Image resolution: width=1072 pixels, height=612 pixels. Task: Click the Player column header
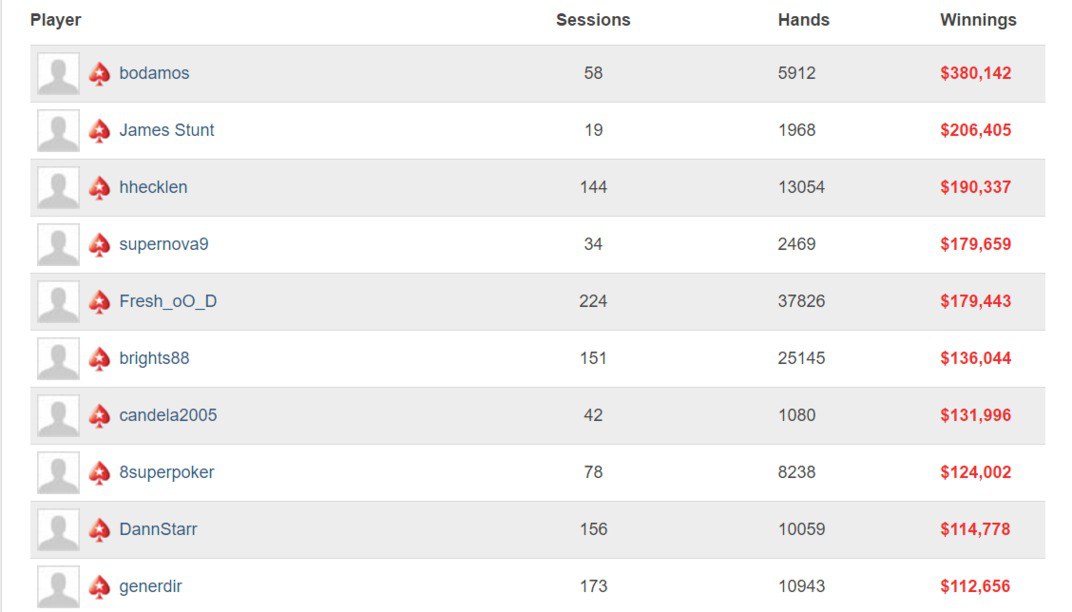click(x=56, y=20)
